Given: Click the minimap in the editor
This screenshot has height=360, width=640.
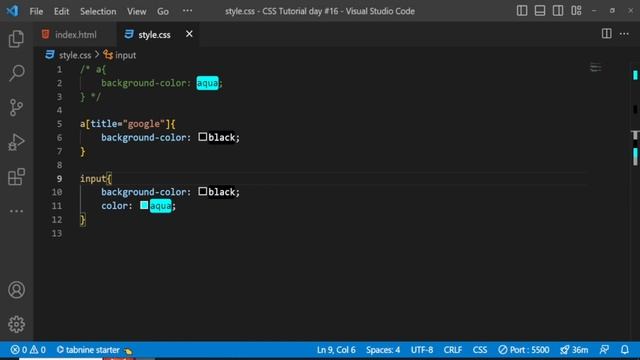Looking at the screenshot, I should (x=596, y=67).
